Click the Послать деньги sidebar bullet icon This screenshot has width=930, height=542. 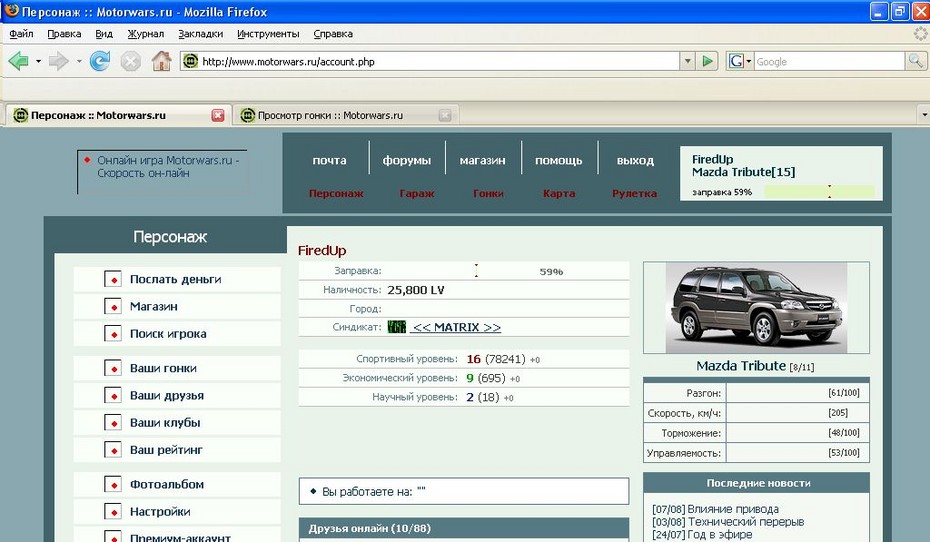pos(113,279)
